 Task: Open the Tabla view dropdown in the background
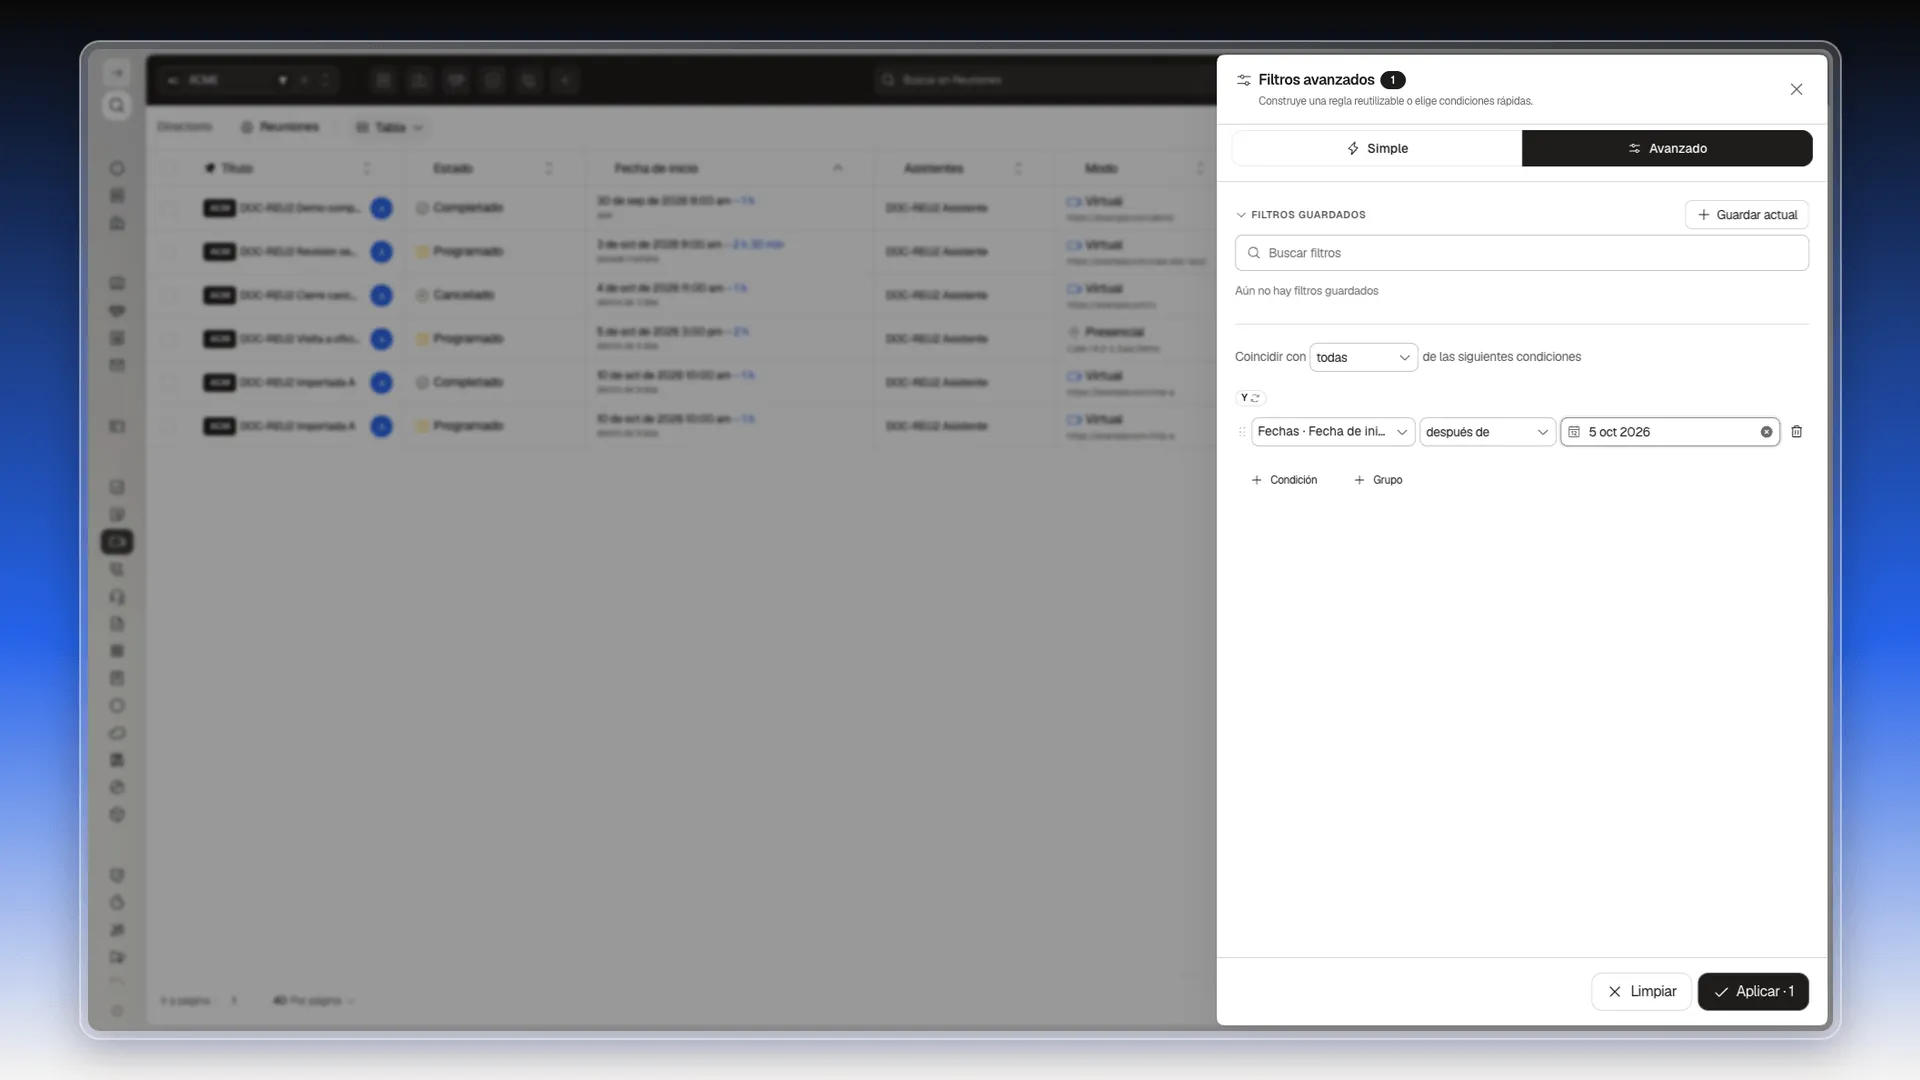390,127
